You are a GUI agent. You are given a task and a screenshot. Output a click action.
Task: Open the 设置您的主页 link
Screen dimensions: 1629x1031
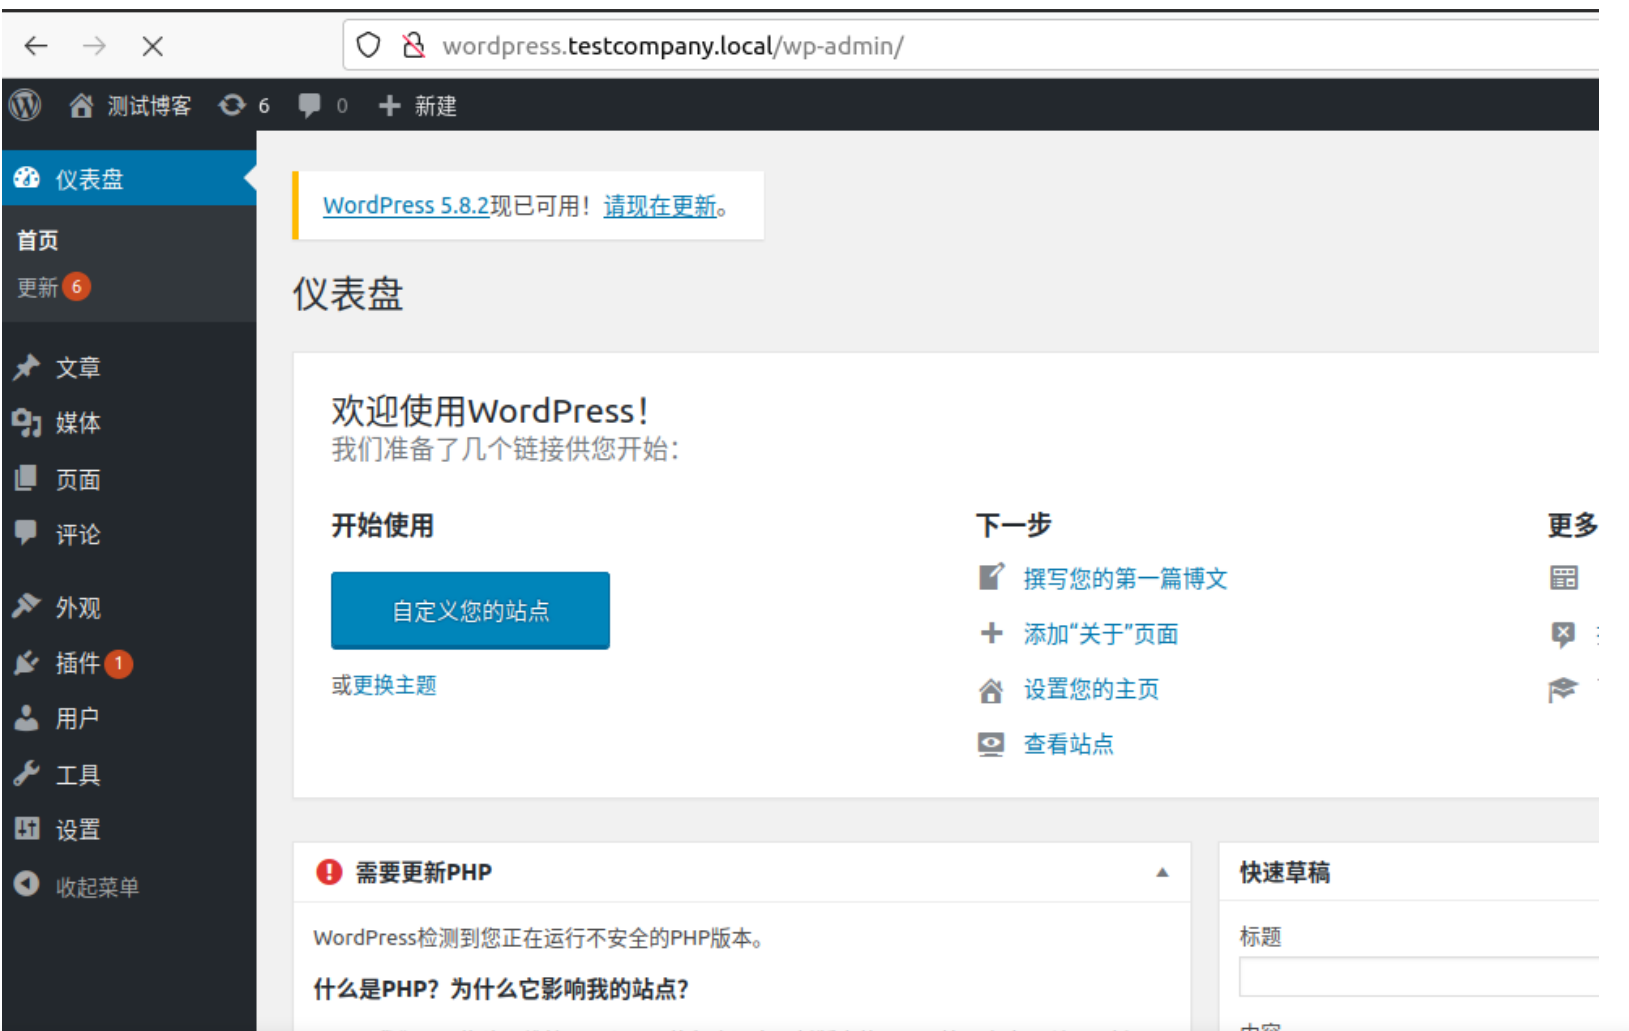pyautogui.click(x=1091, y=689)
